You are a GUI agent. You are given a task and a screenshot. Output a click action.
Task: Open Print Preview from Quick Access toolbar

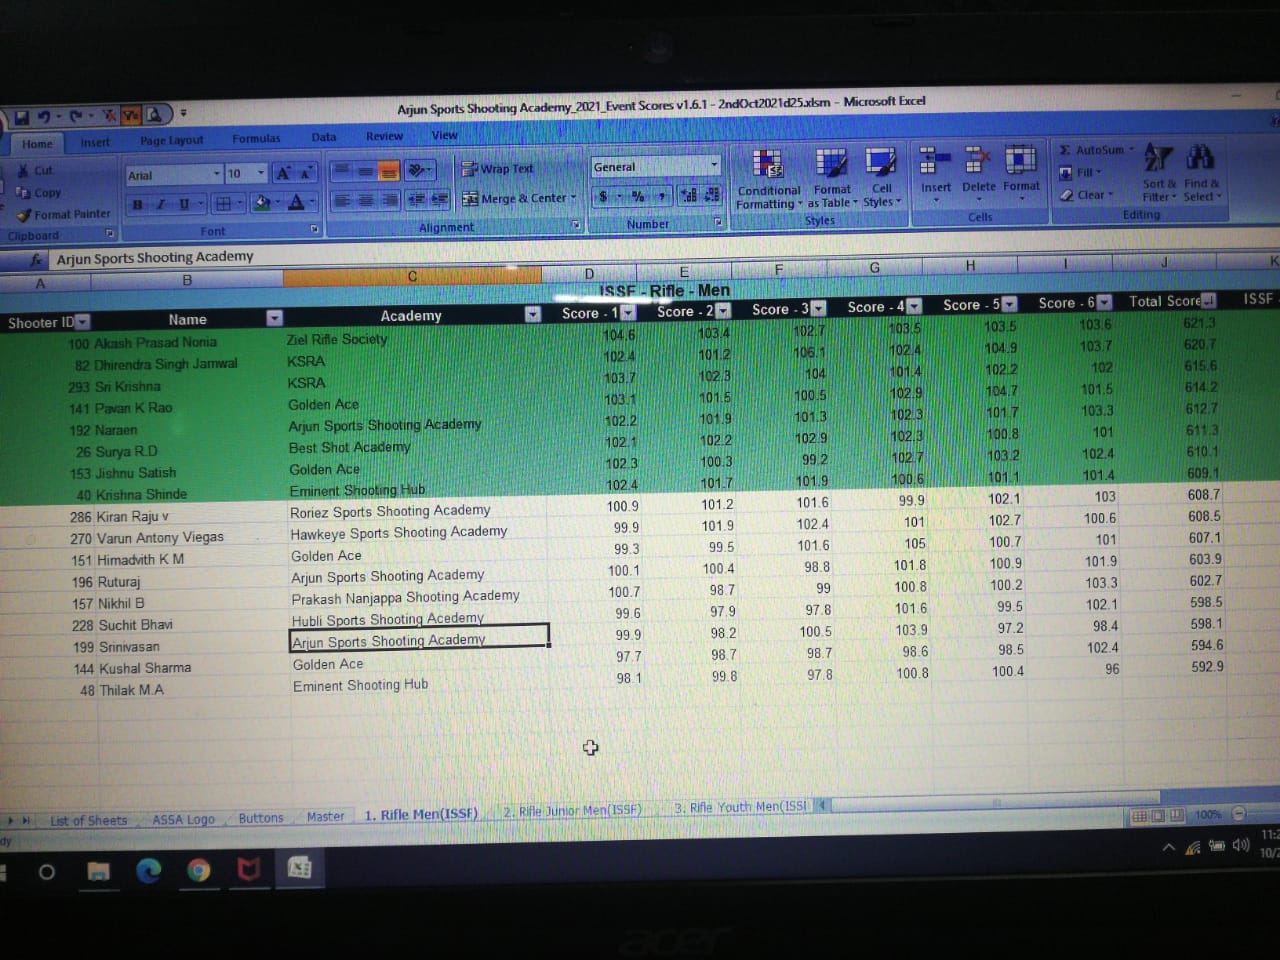pos(154,116)
